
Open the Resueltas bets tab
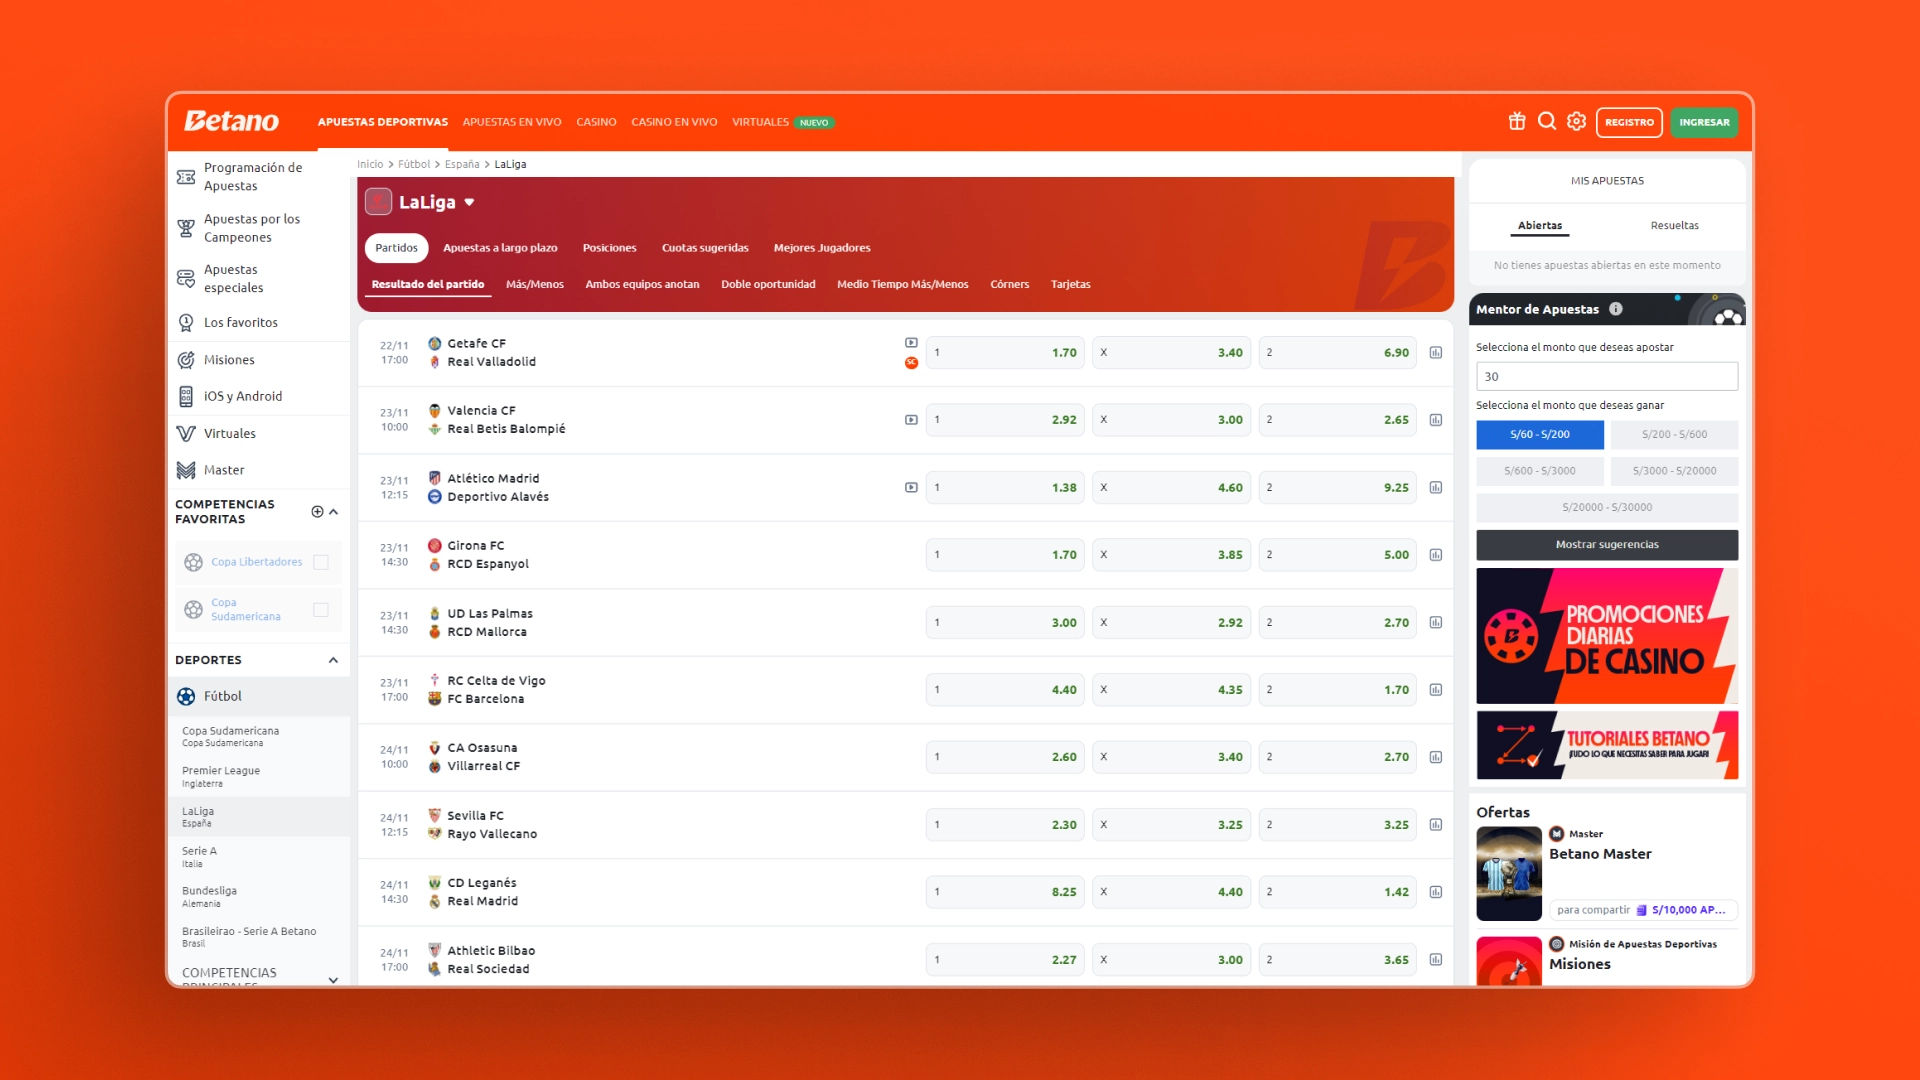pyautogui.click(x=1675, y=226)
